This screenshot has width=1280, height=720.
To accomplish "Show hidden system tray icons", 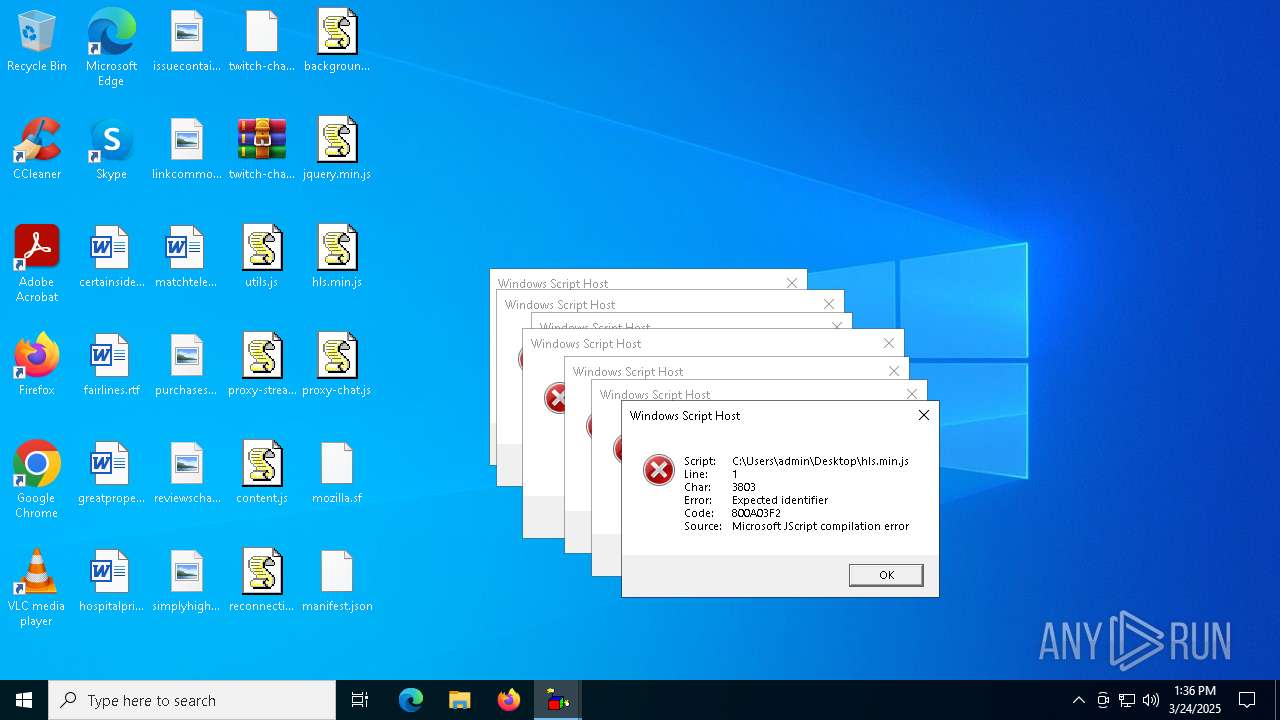I will point(1078,700).
